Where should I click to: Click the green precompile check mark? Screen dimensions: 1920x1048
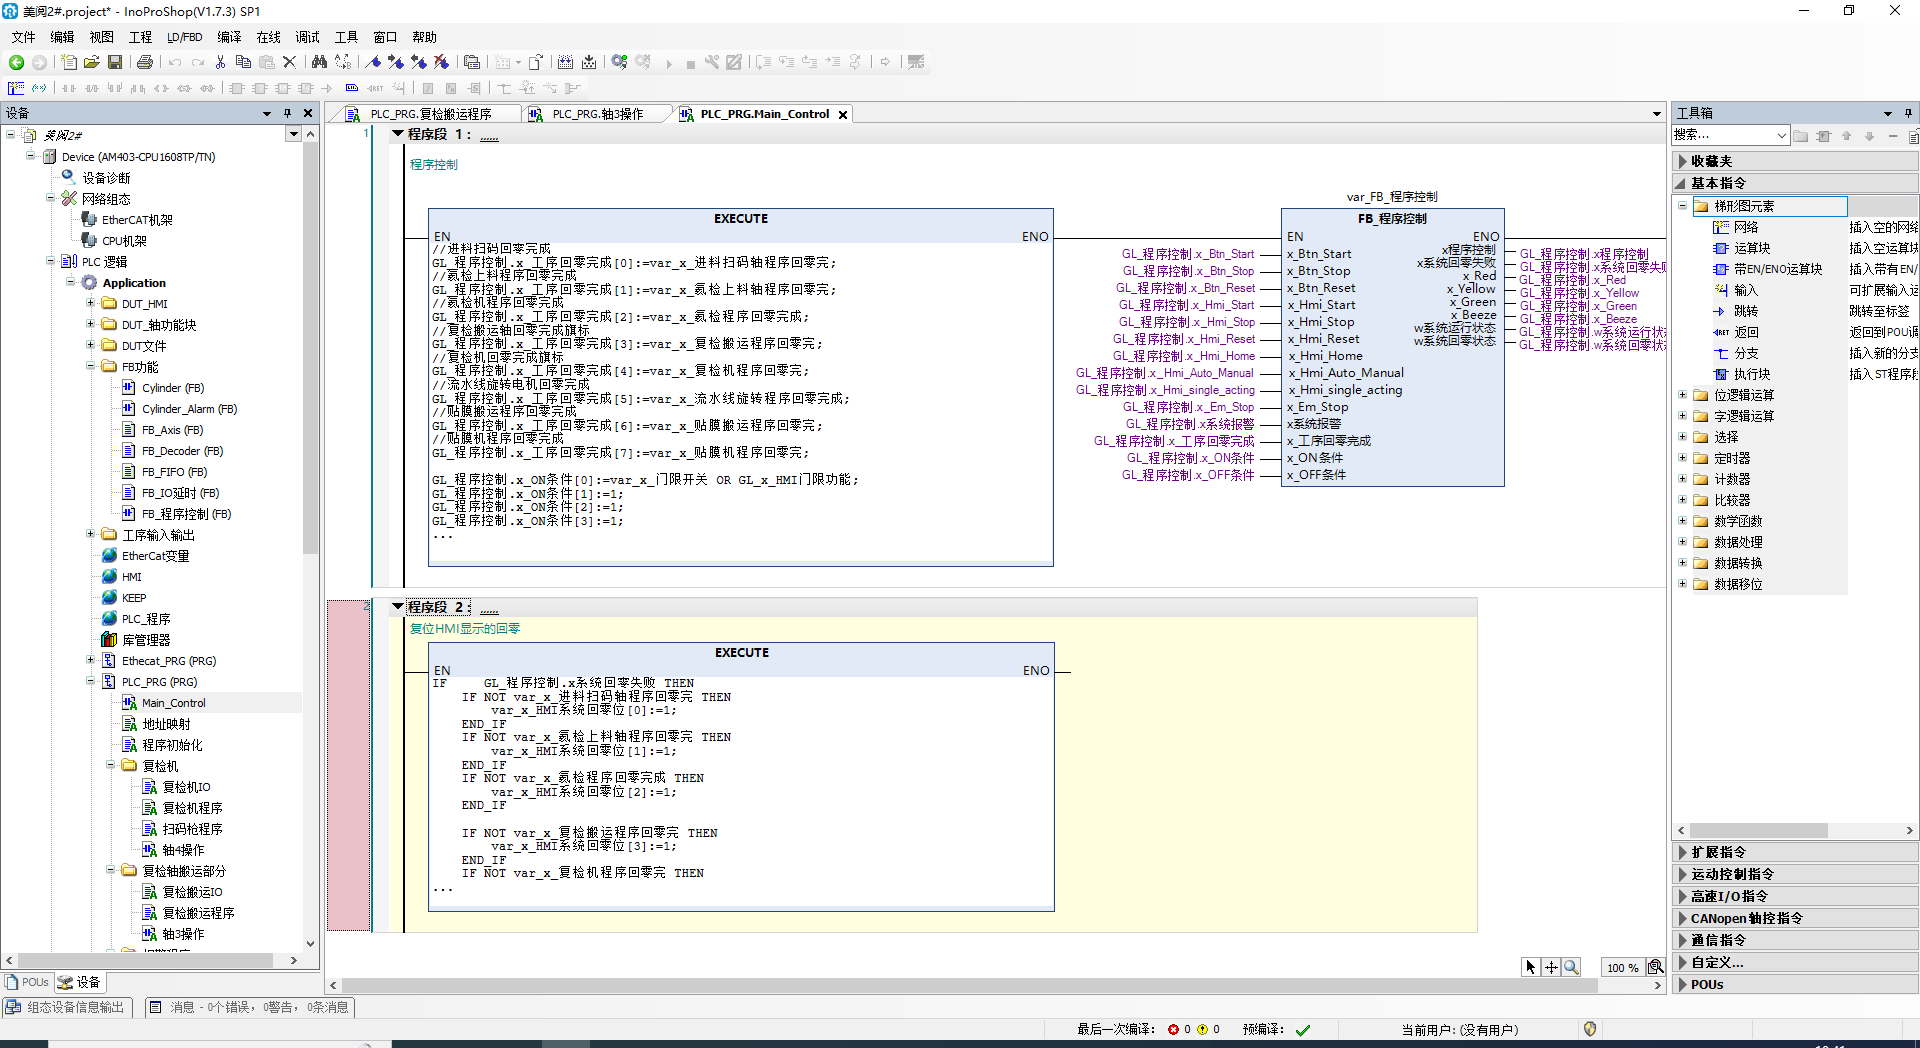pos(1303,1029)
